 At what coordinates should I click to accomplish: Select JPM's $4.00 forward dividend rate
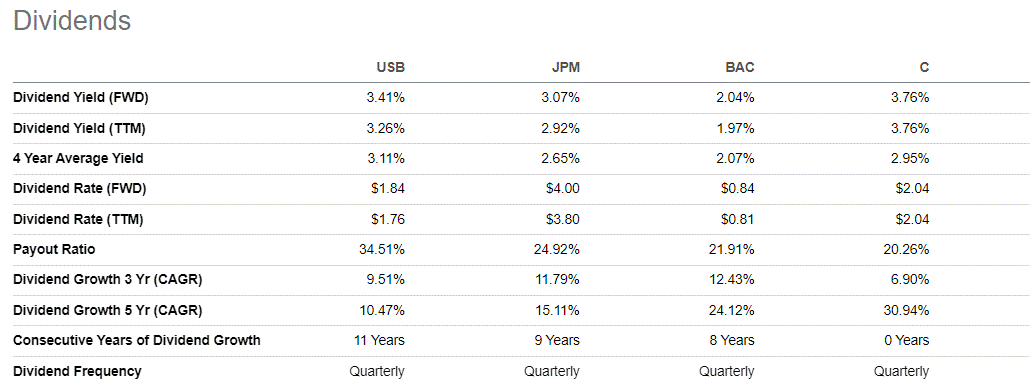[x=562, y=188]
